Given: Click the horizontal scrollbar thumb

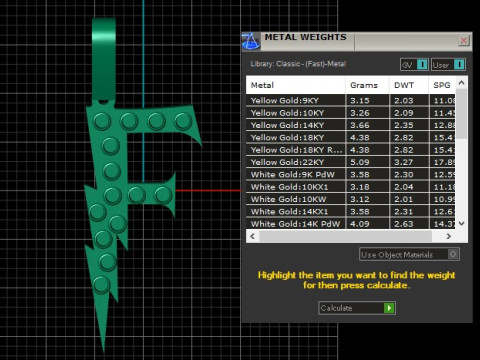Looking at the screenshot, I should [345, 236].
